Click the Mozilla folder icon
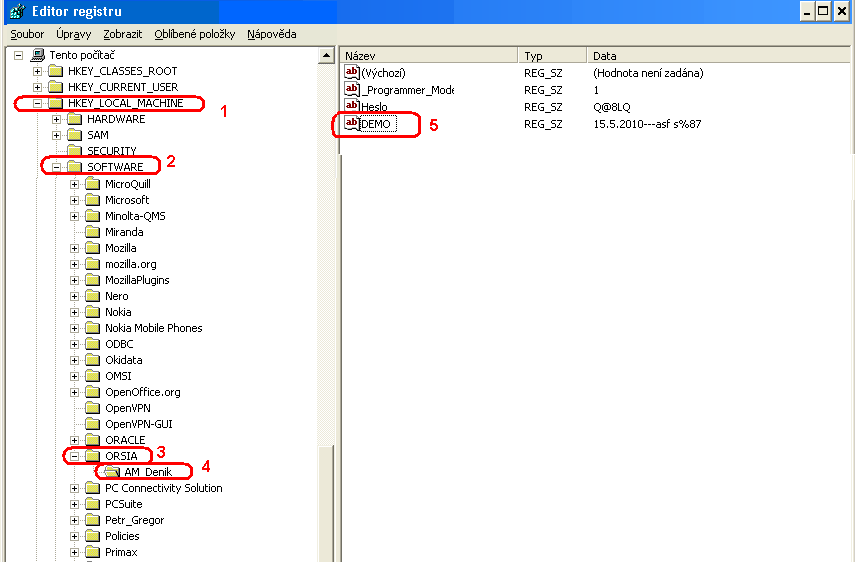 pos(93,248)
